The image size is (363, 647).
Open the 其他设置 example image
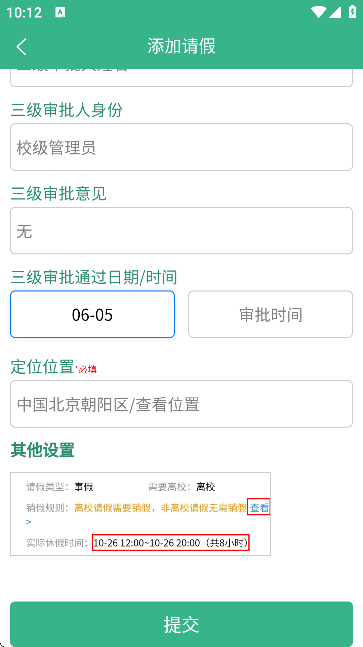pyautogui.click(x=141, y=514)
